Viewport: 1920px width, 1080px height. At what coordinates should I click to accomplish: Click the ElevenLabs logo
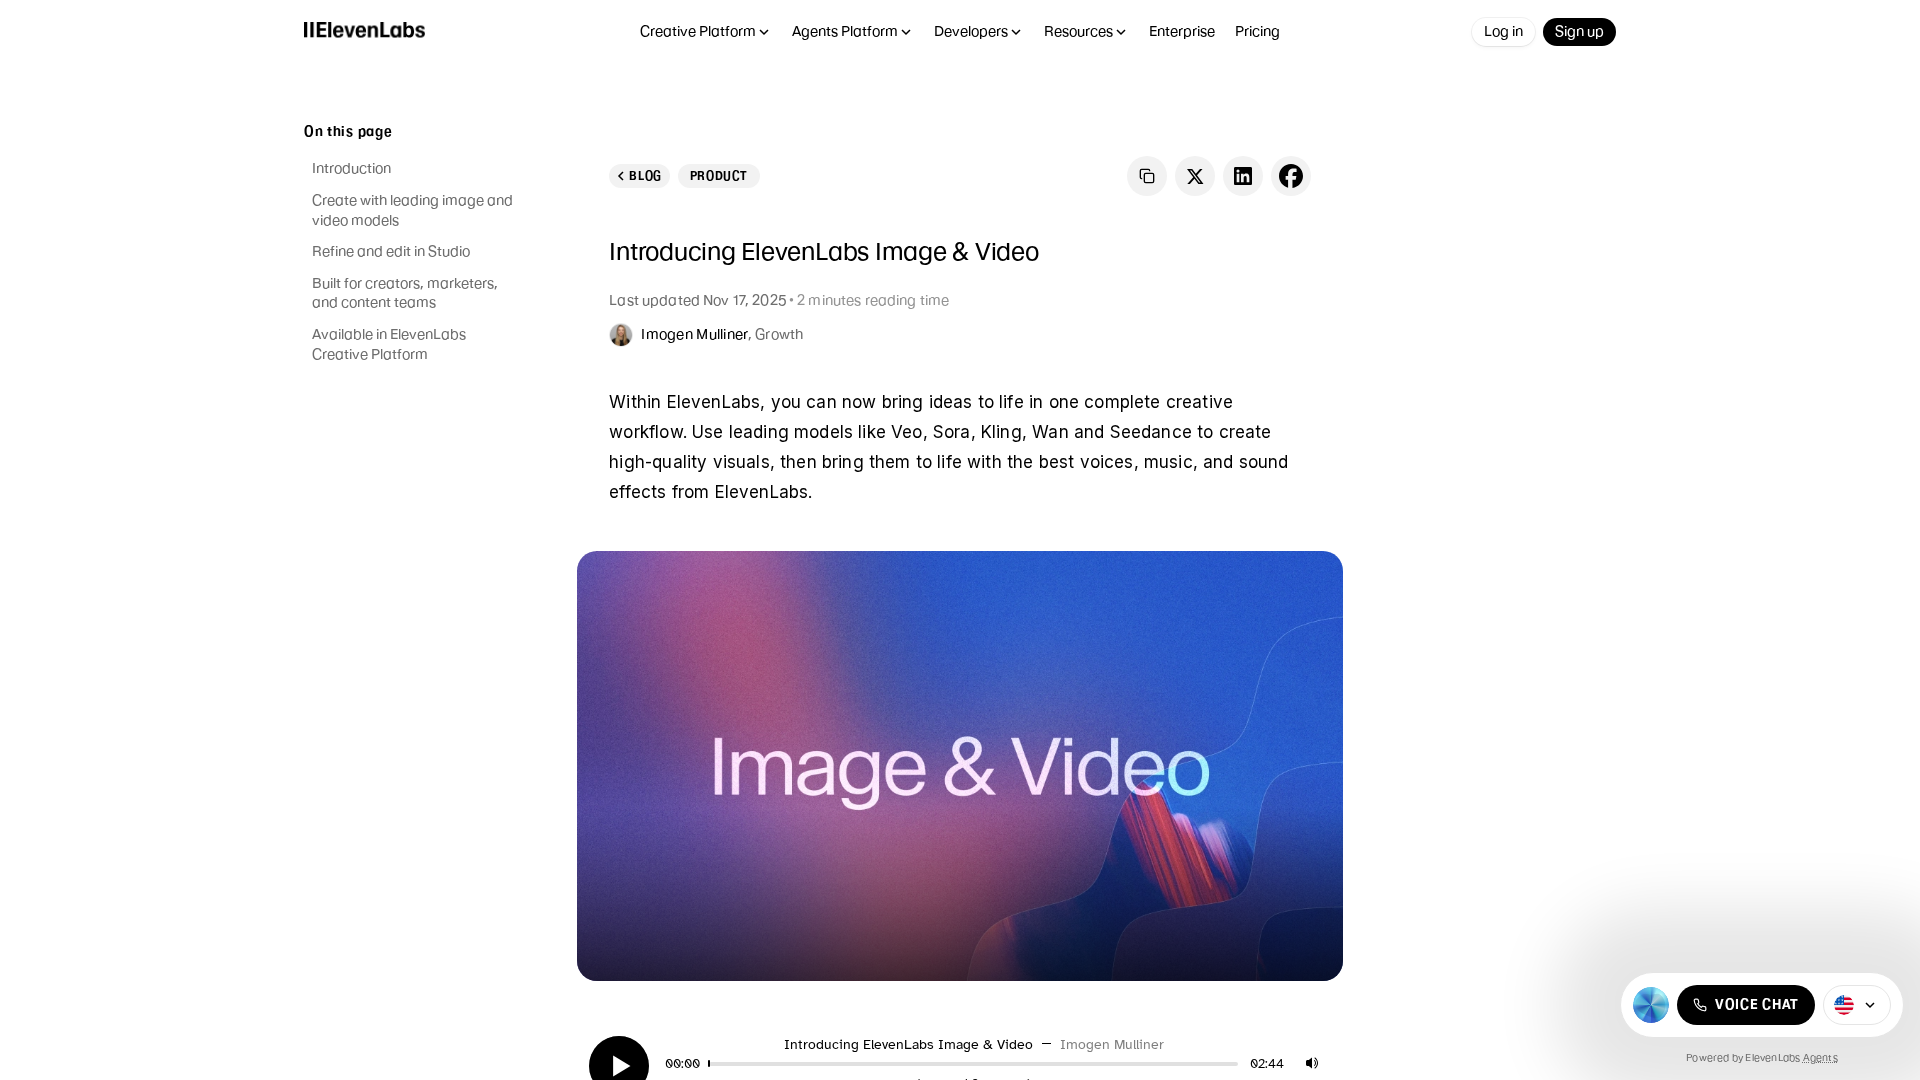(364, 31)
